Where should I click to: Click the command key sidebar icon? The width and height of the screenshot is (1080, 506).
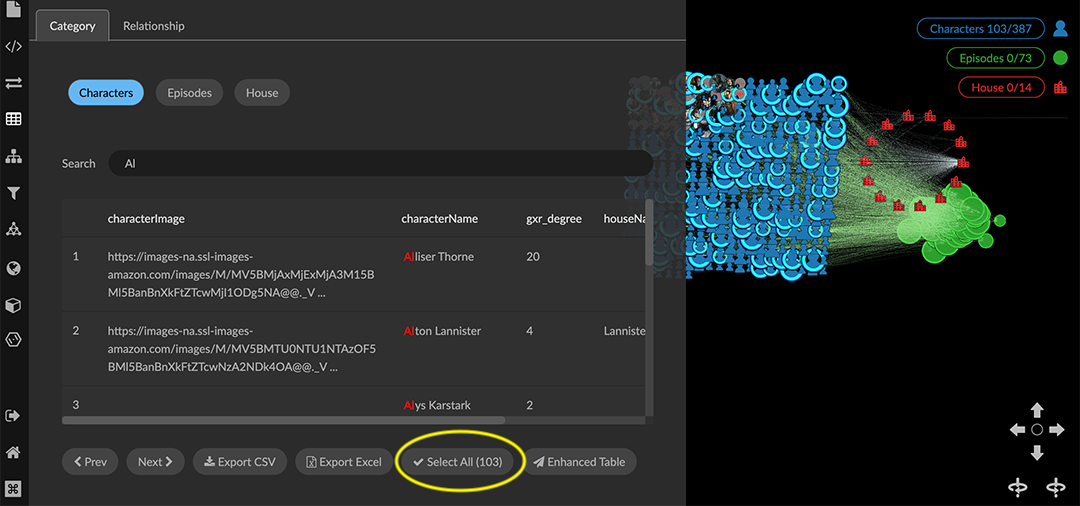[13, 489]
